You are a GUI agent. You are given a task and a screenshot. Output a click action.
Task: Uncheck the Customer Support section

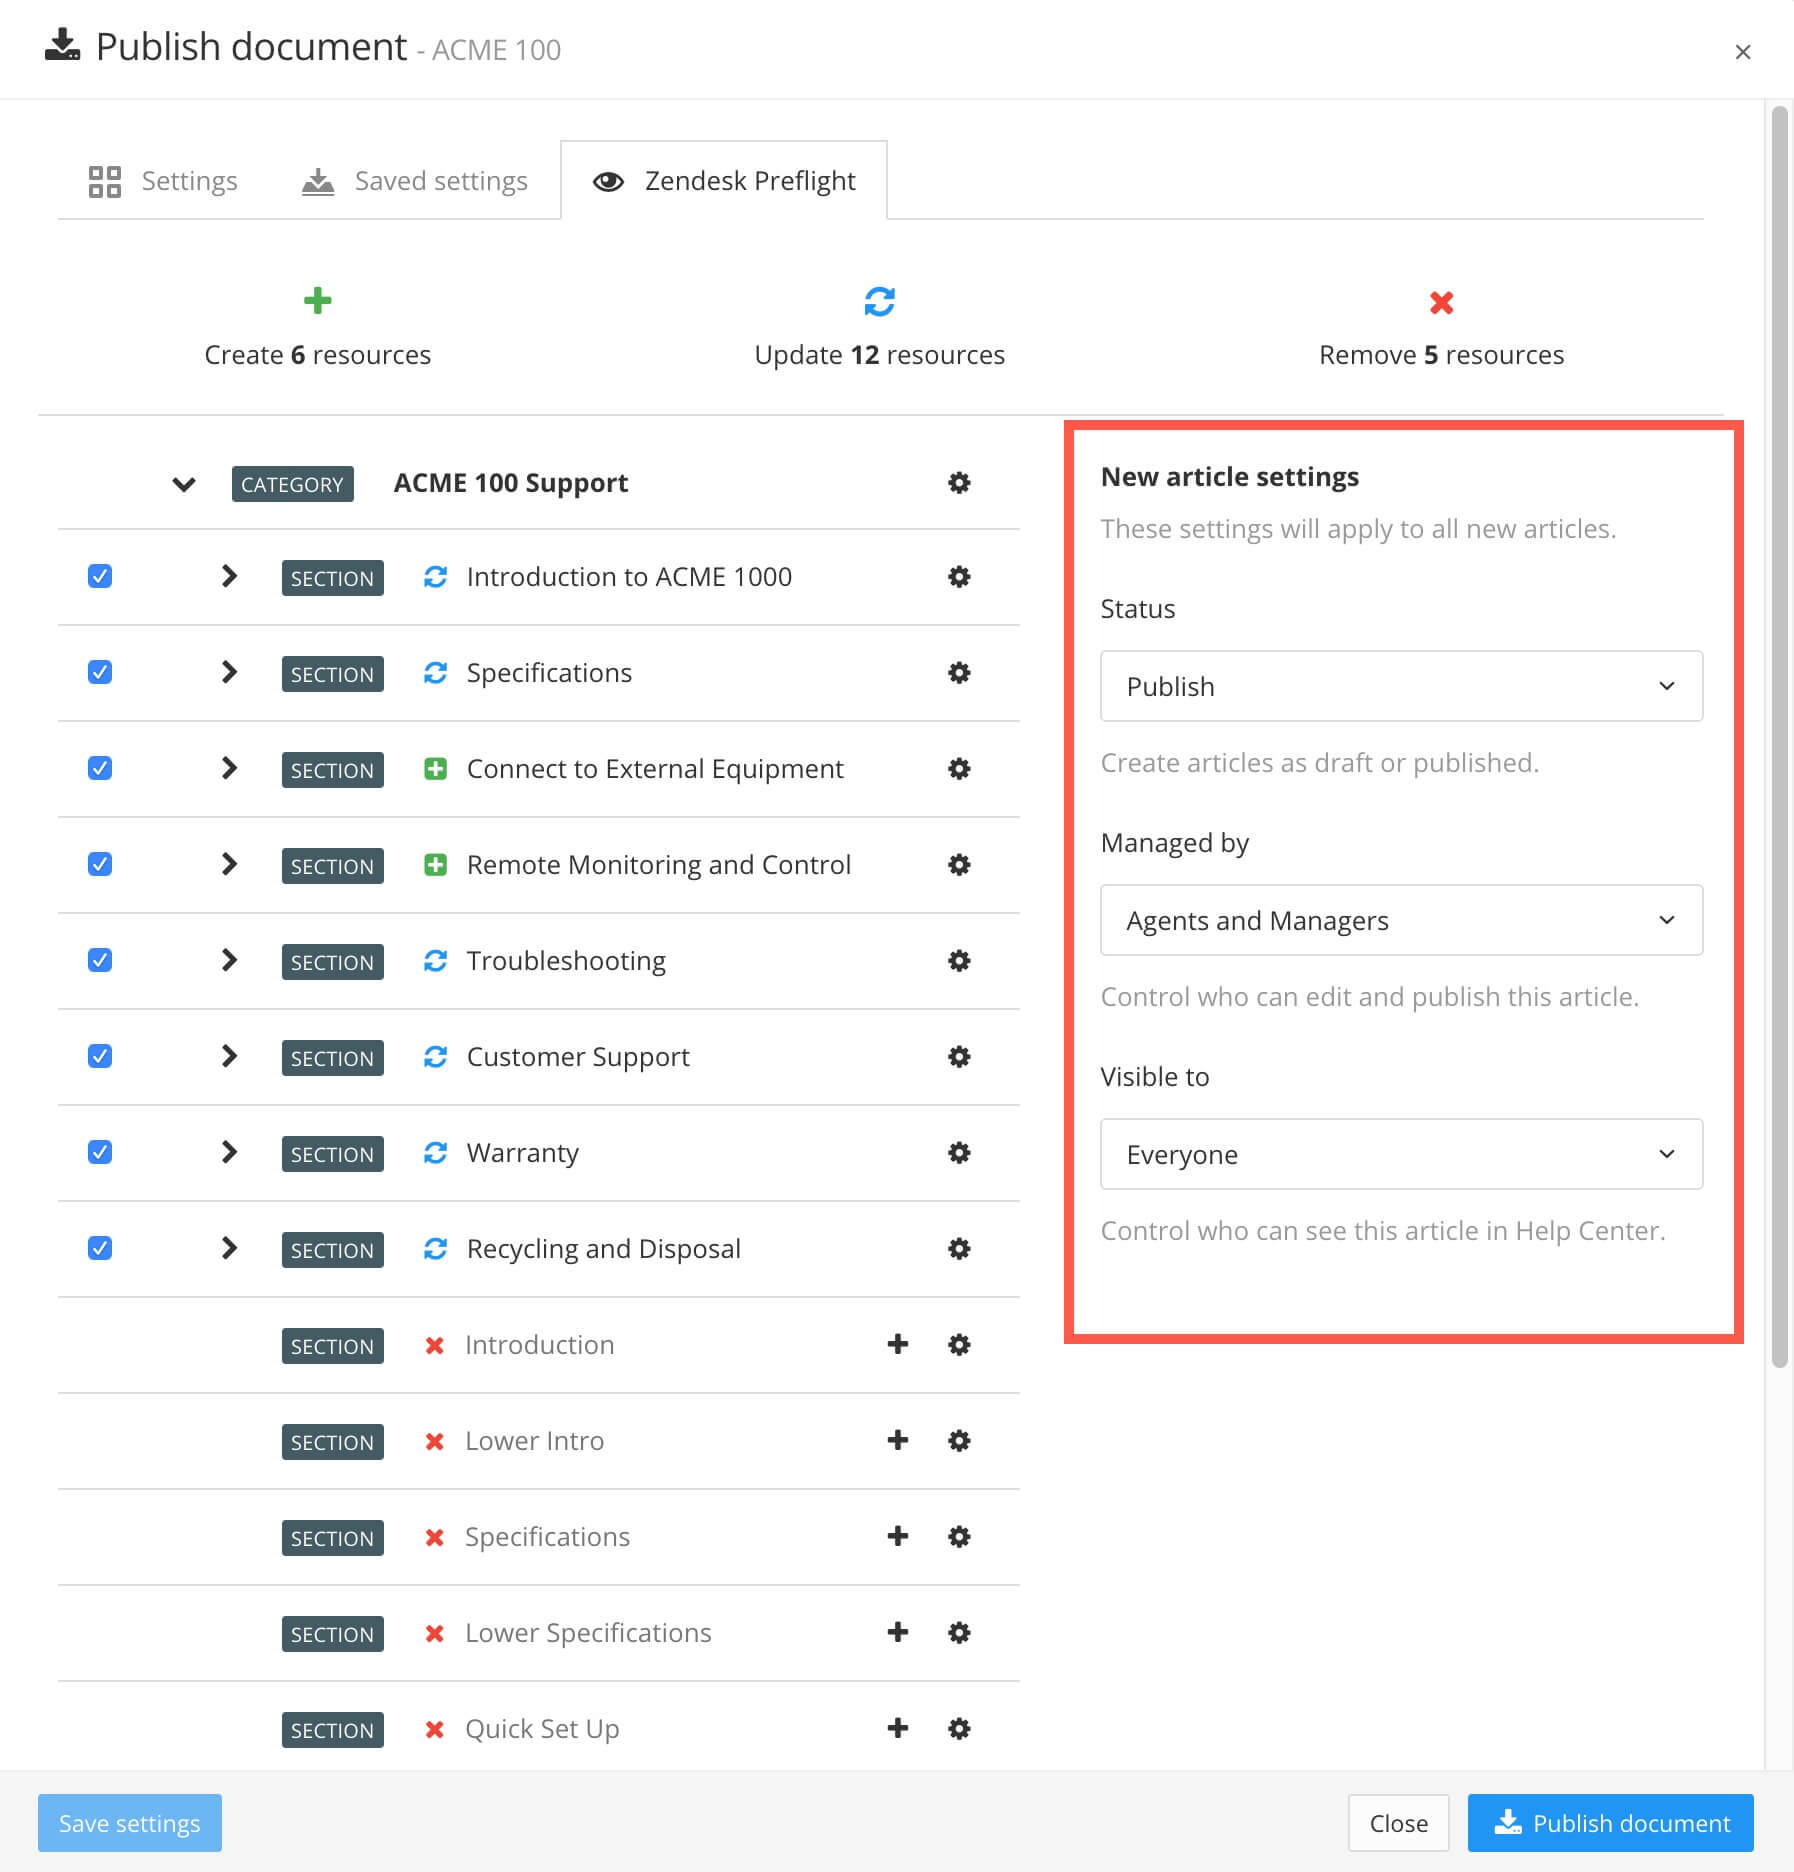(x=100, y=1056)
